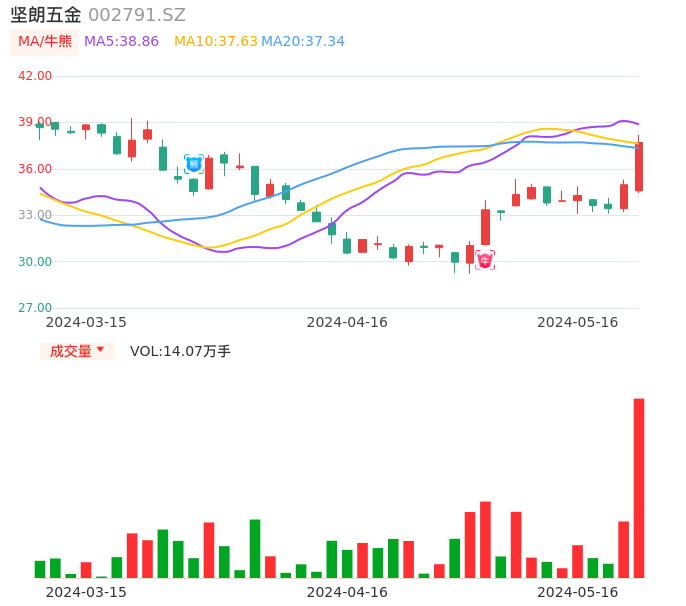
Task: Click the 42.00 price axis label
Action: [35, 76]
